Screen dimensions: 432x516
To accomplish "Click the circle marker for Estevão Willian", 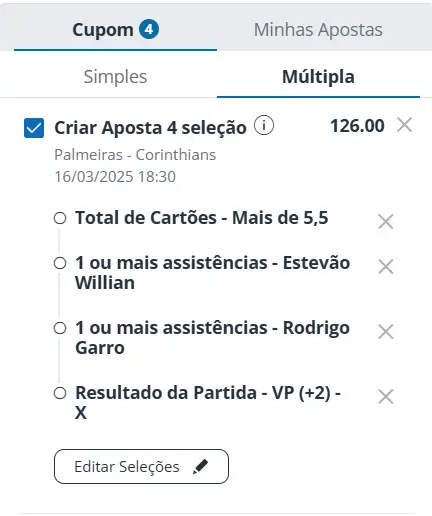I will 60,263.
